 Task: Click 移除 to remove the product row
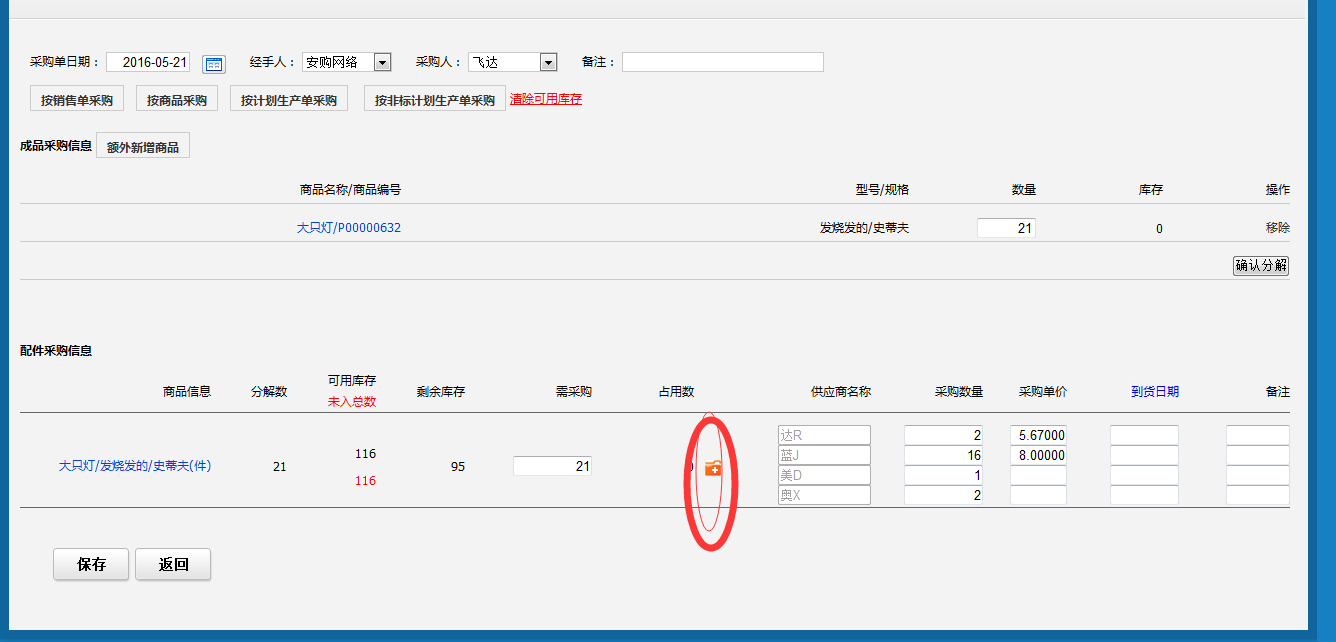coord(1277,228)
